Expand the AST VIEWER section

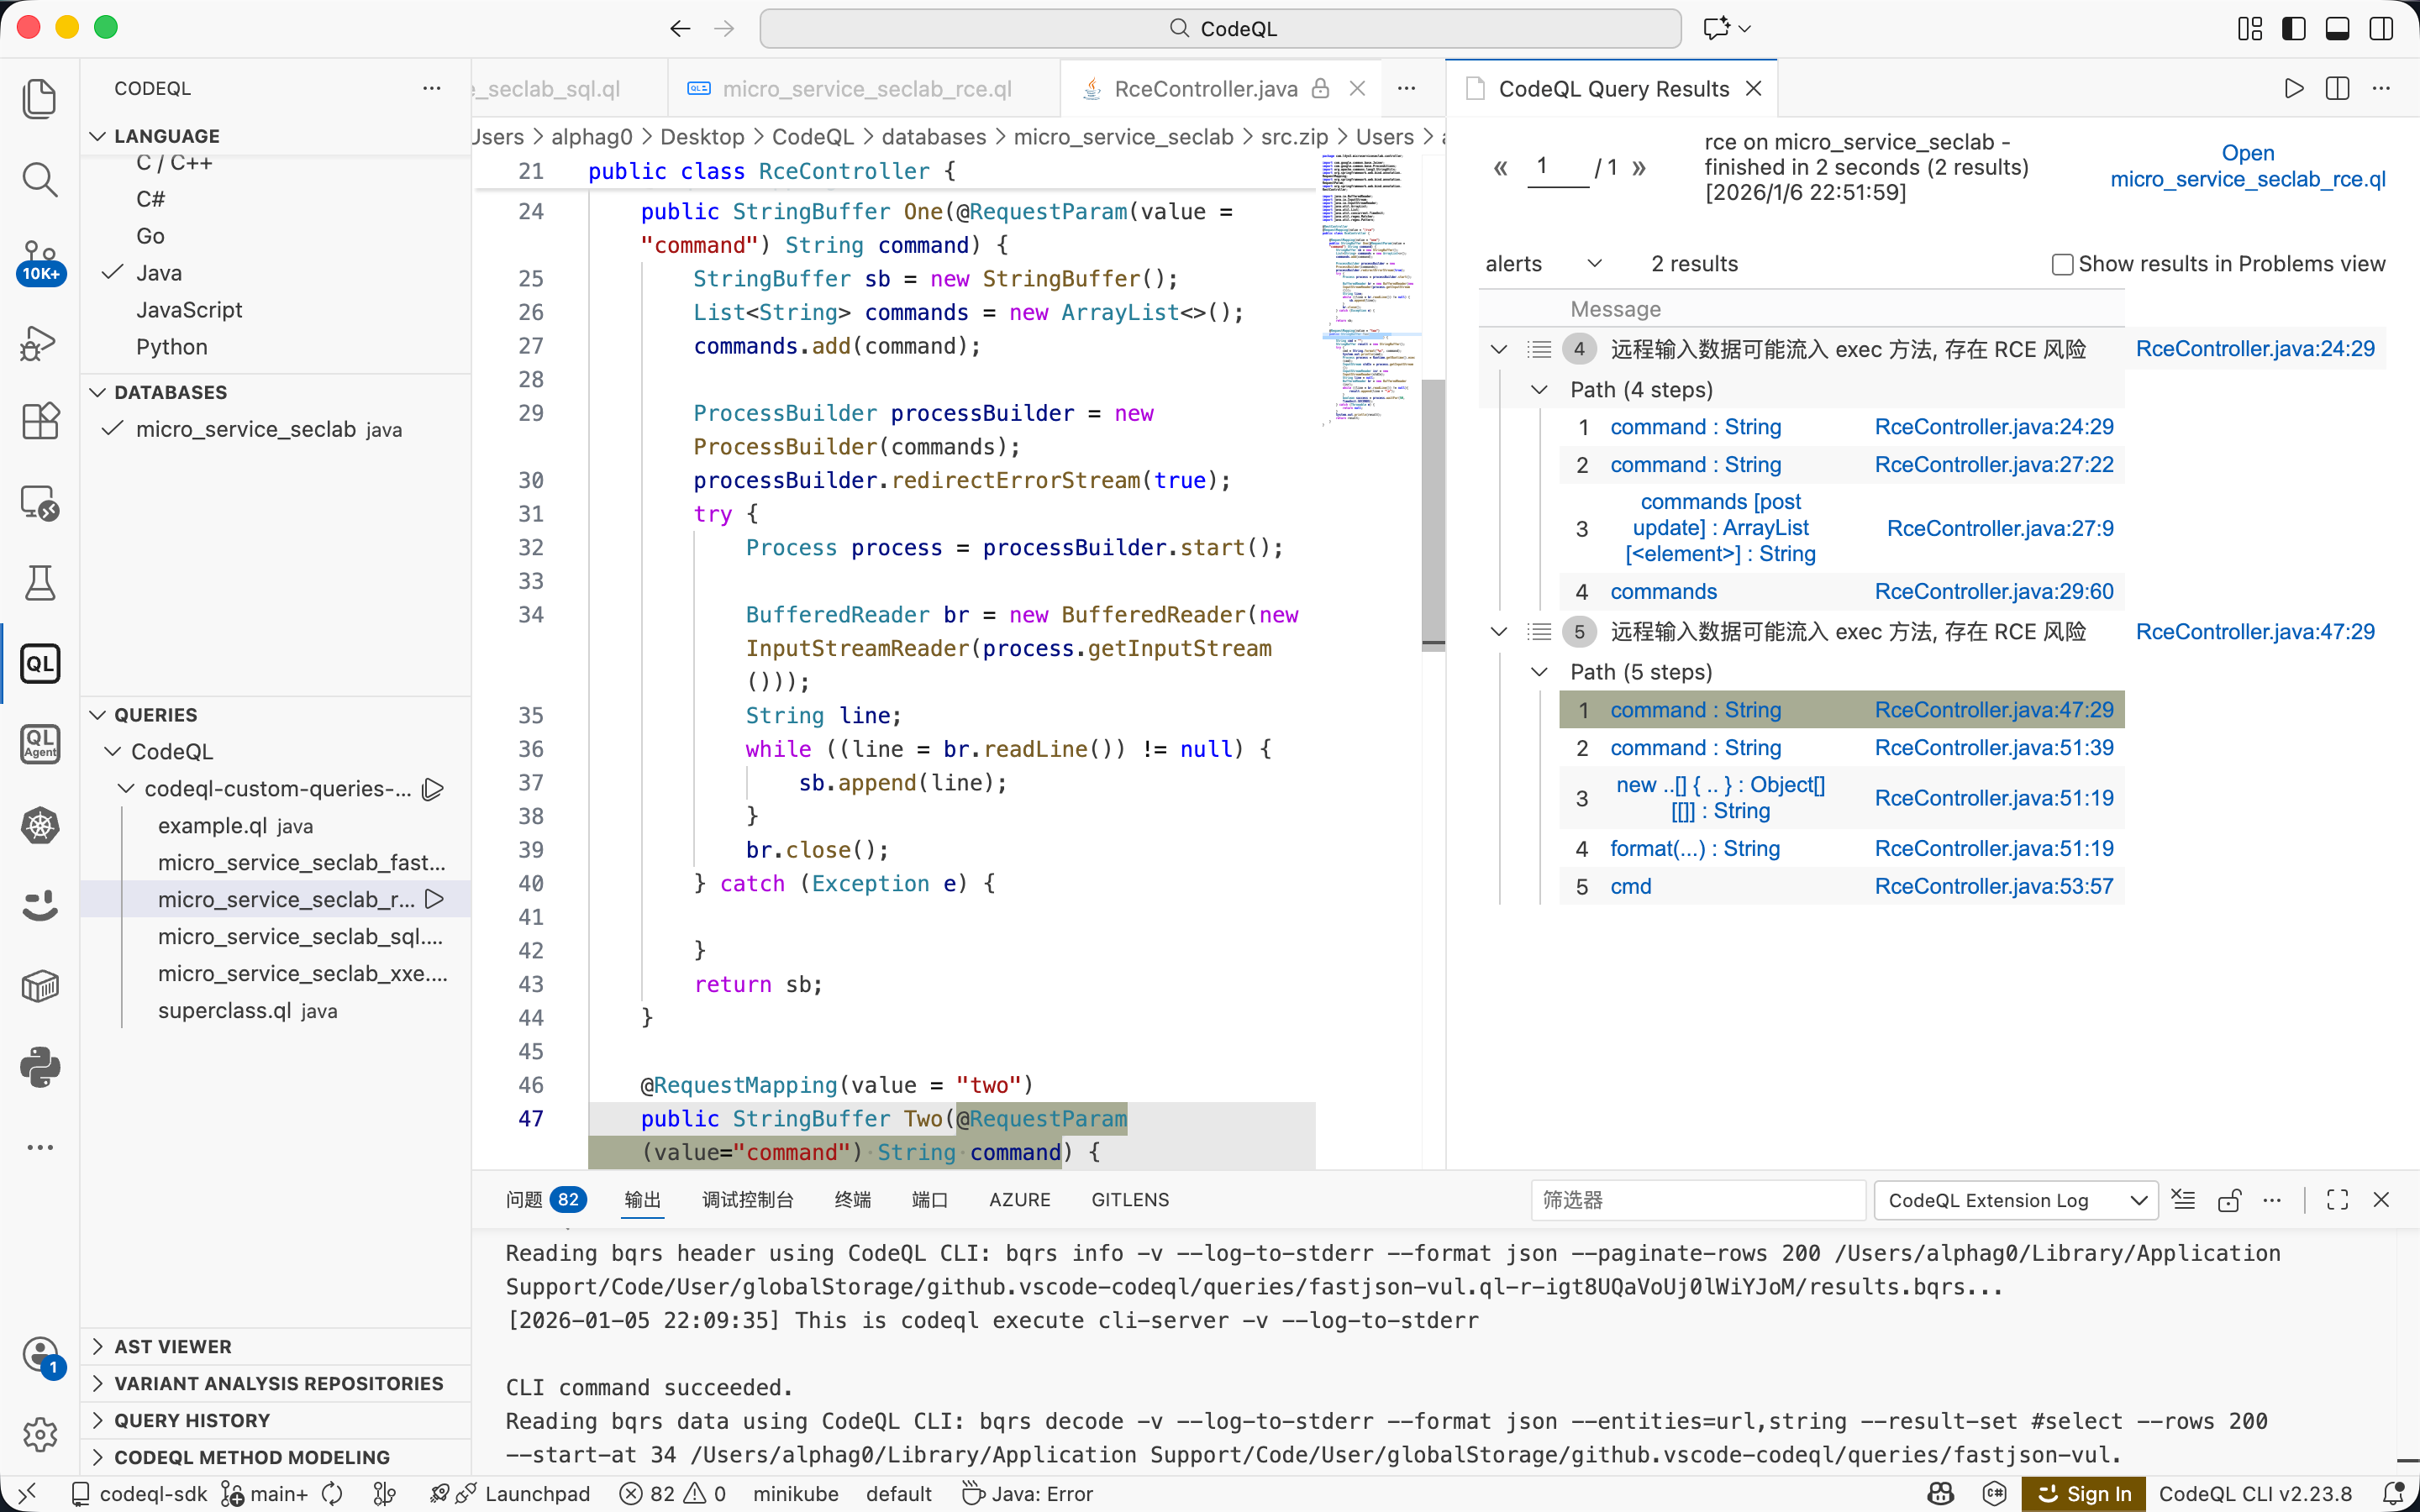[x=172, y=1346]
